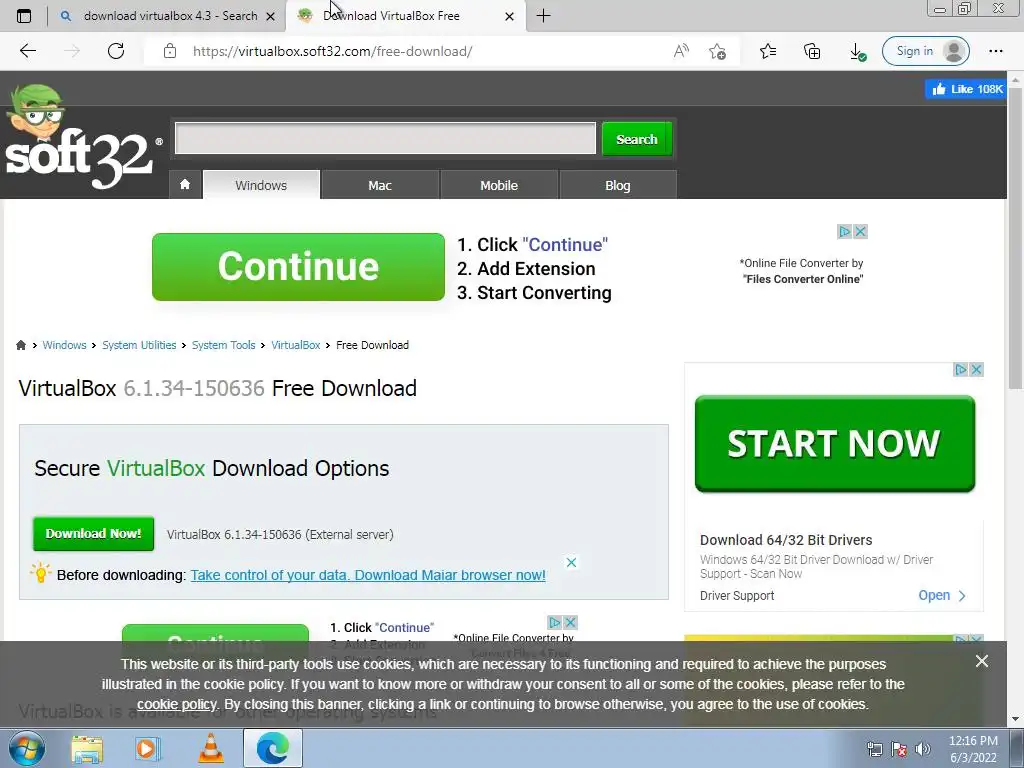
Task: Click the lightbulb tip icon
Action: (x=40, y=573)
